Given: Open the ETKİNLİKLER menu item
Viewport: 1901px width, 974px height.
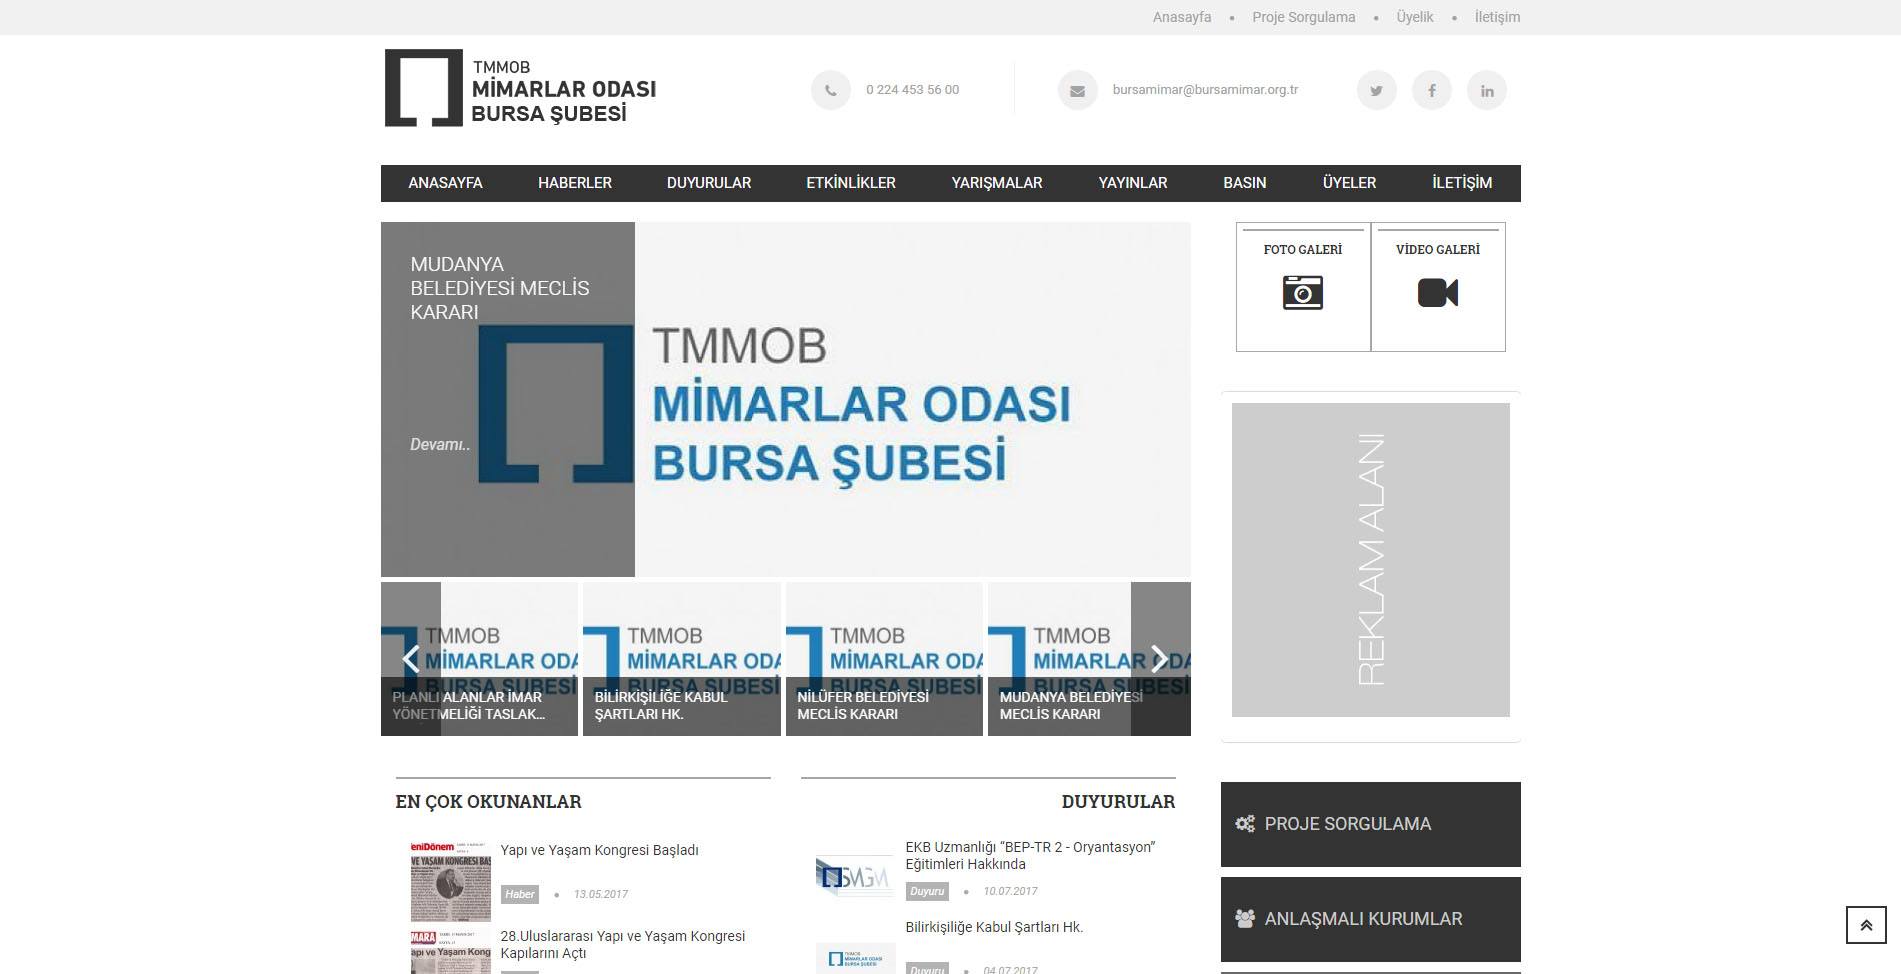Looking at the screenshot, I should click(x=851, y=183).
